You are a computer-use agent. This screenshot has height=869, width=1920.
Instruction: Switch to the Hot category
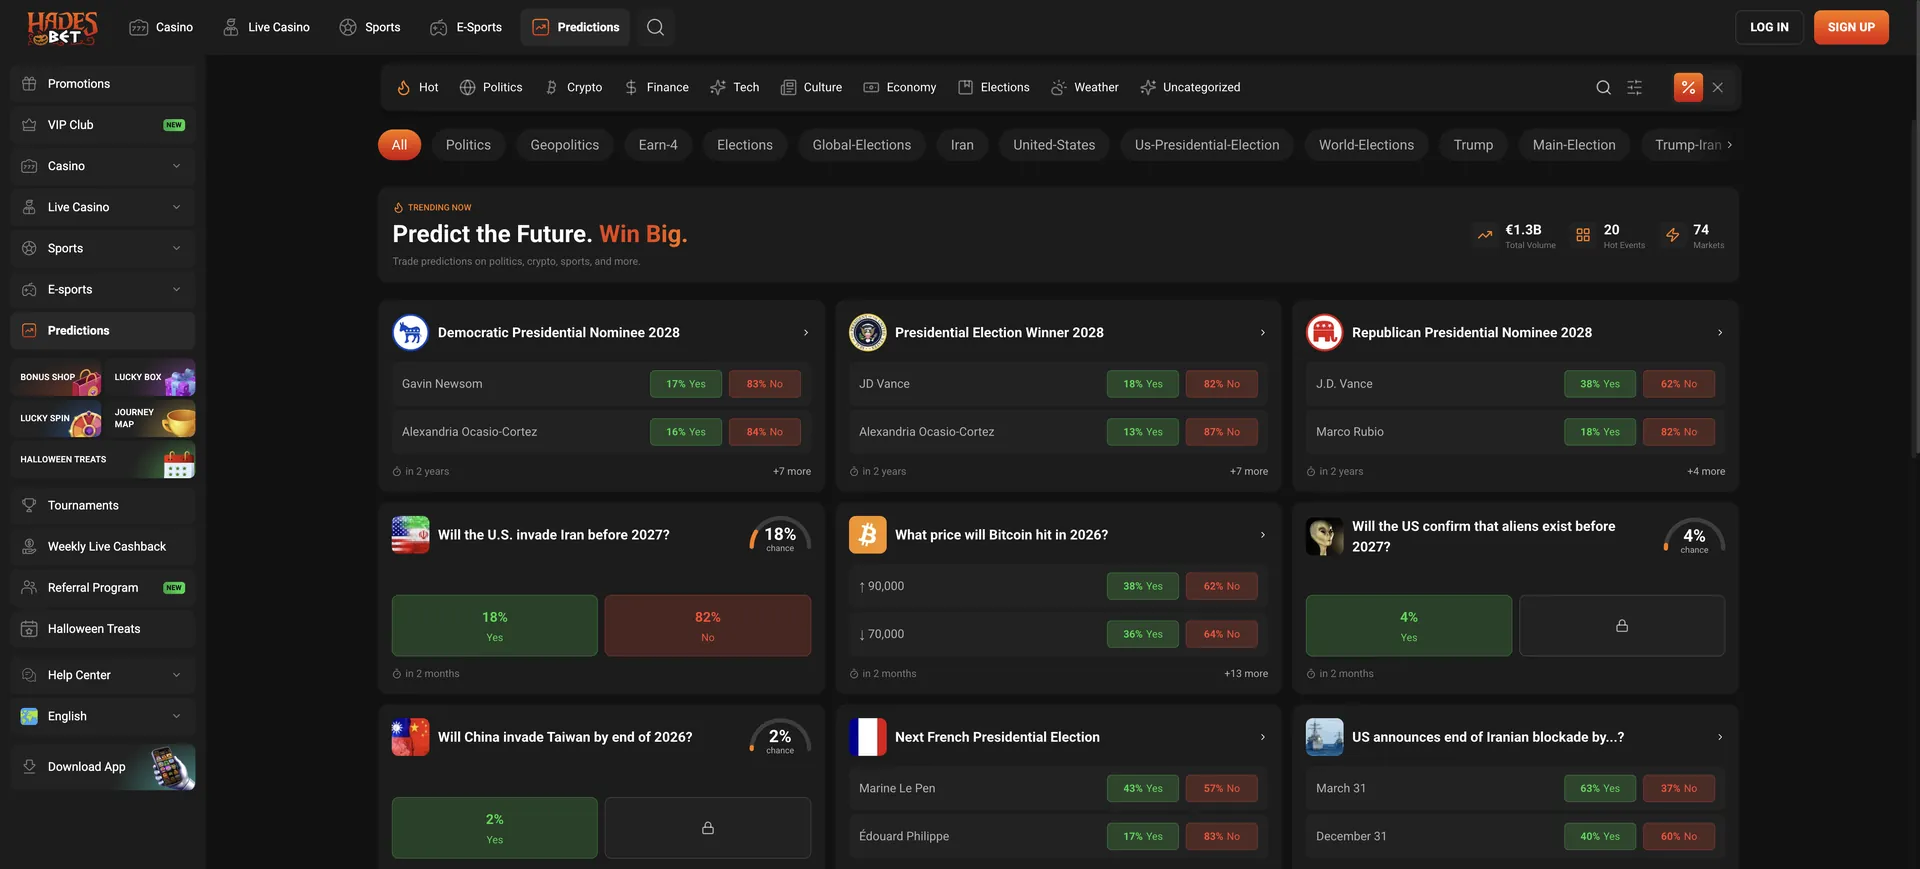(x=418, y=87)
